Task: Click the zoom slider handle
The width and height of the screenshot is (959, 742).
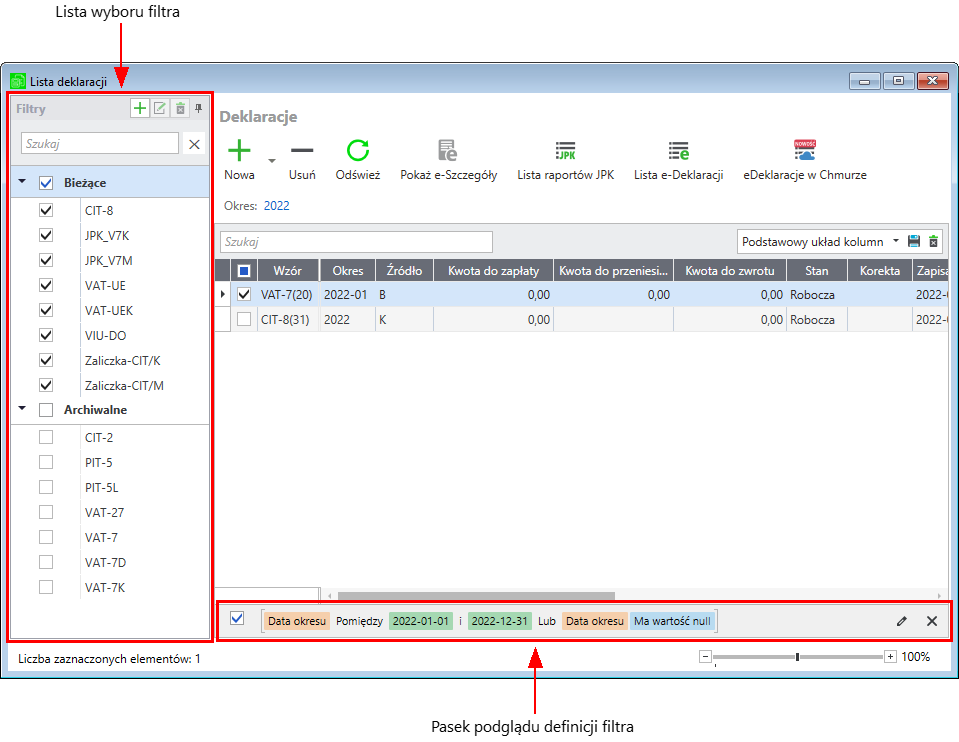Action: pos(797,657)
